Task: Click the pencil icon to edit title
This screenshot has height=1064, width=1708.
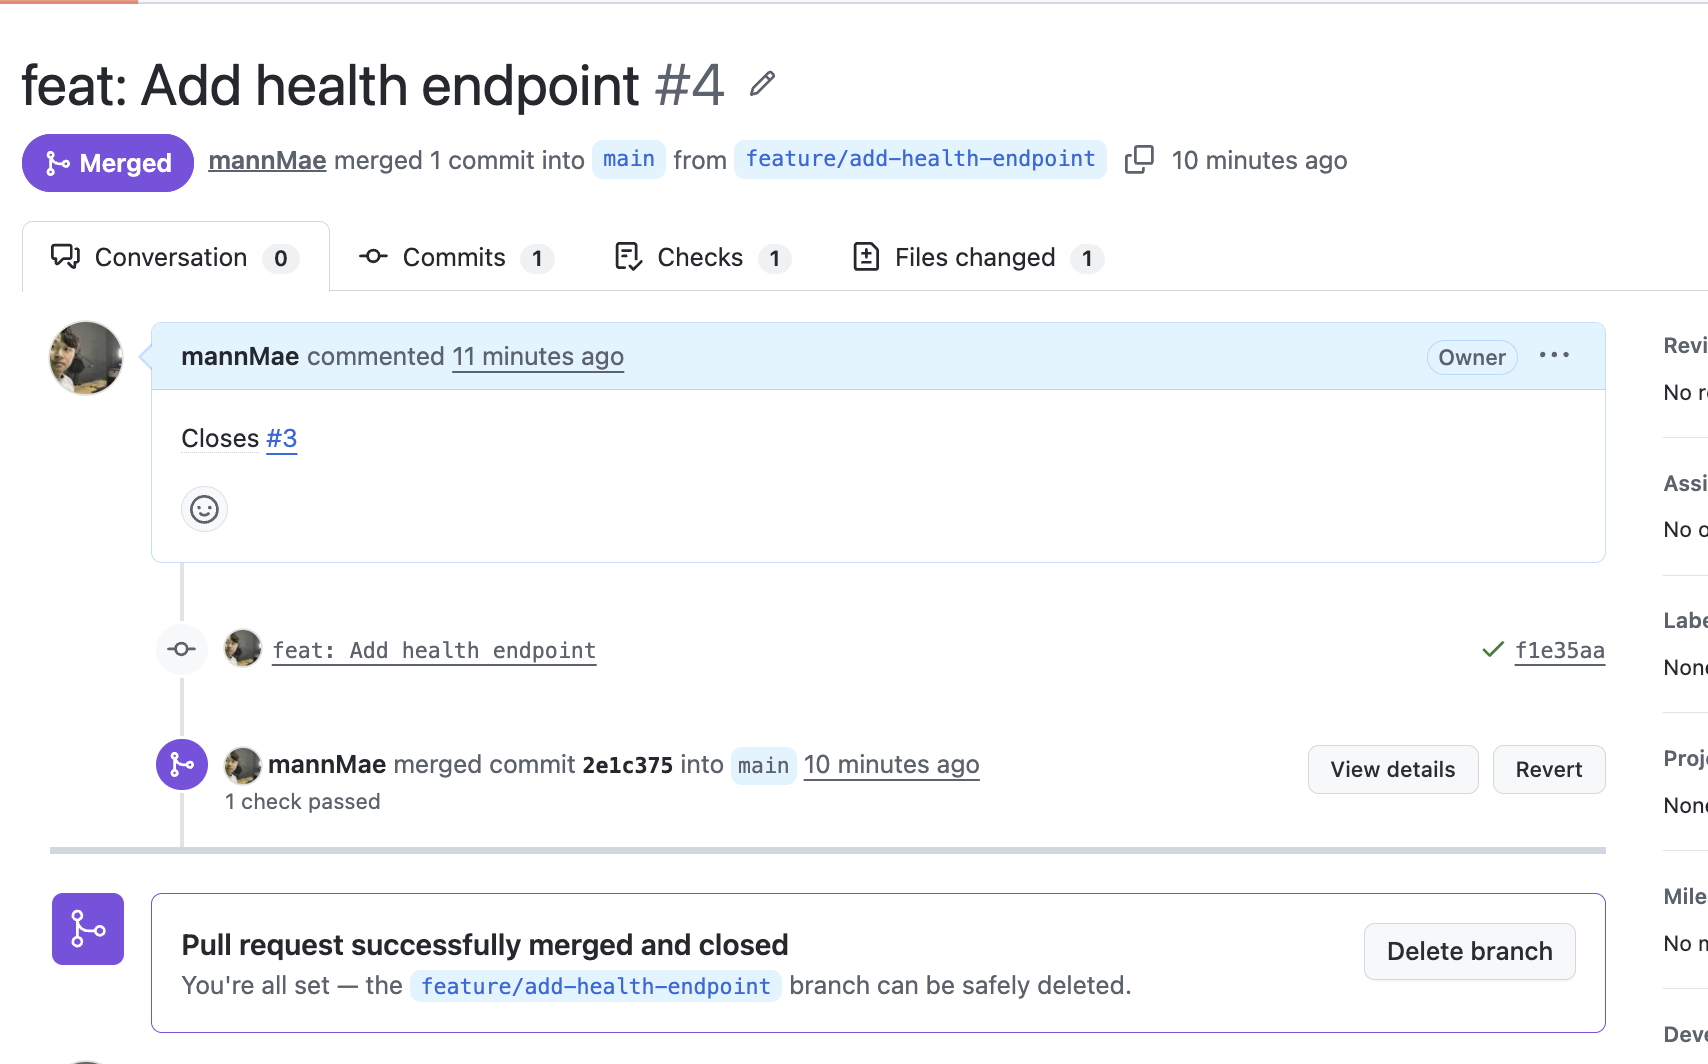Action: coord(762,84)
